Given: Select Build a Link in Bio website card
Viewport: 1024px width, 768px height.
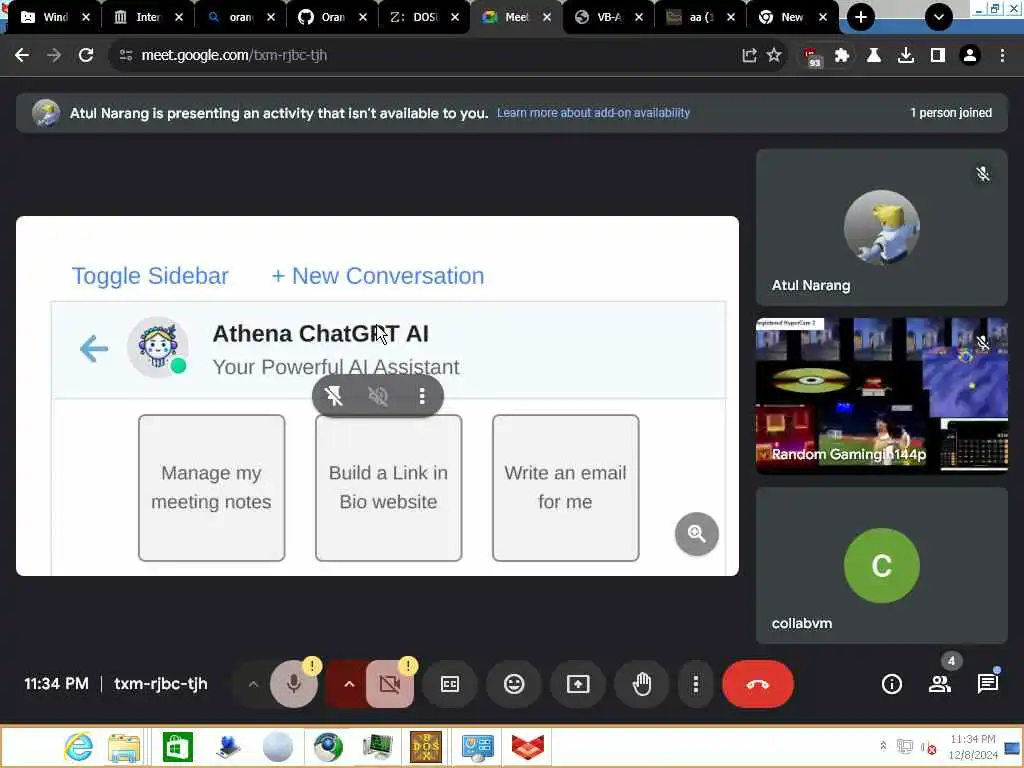Looking at the screenshot, I should [389, 488].
